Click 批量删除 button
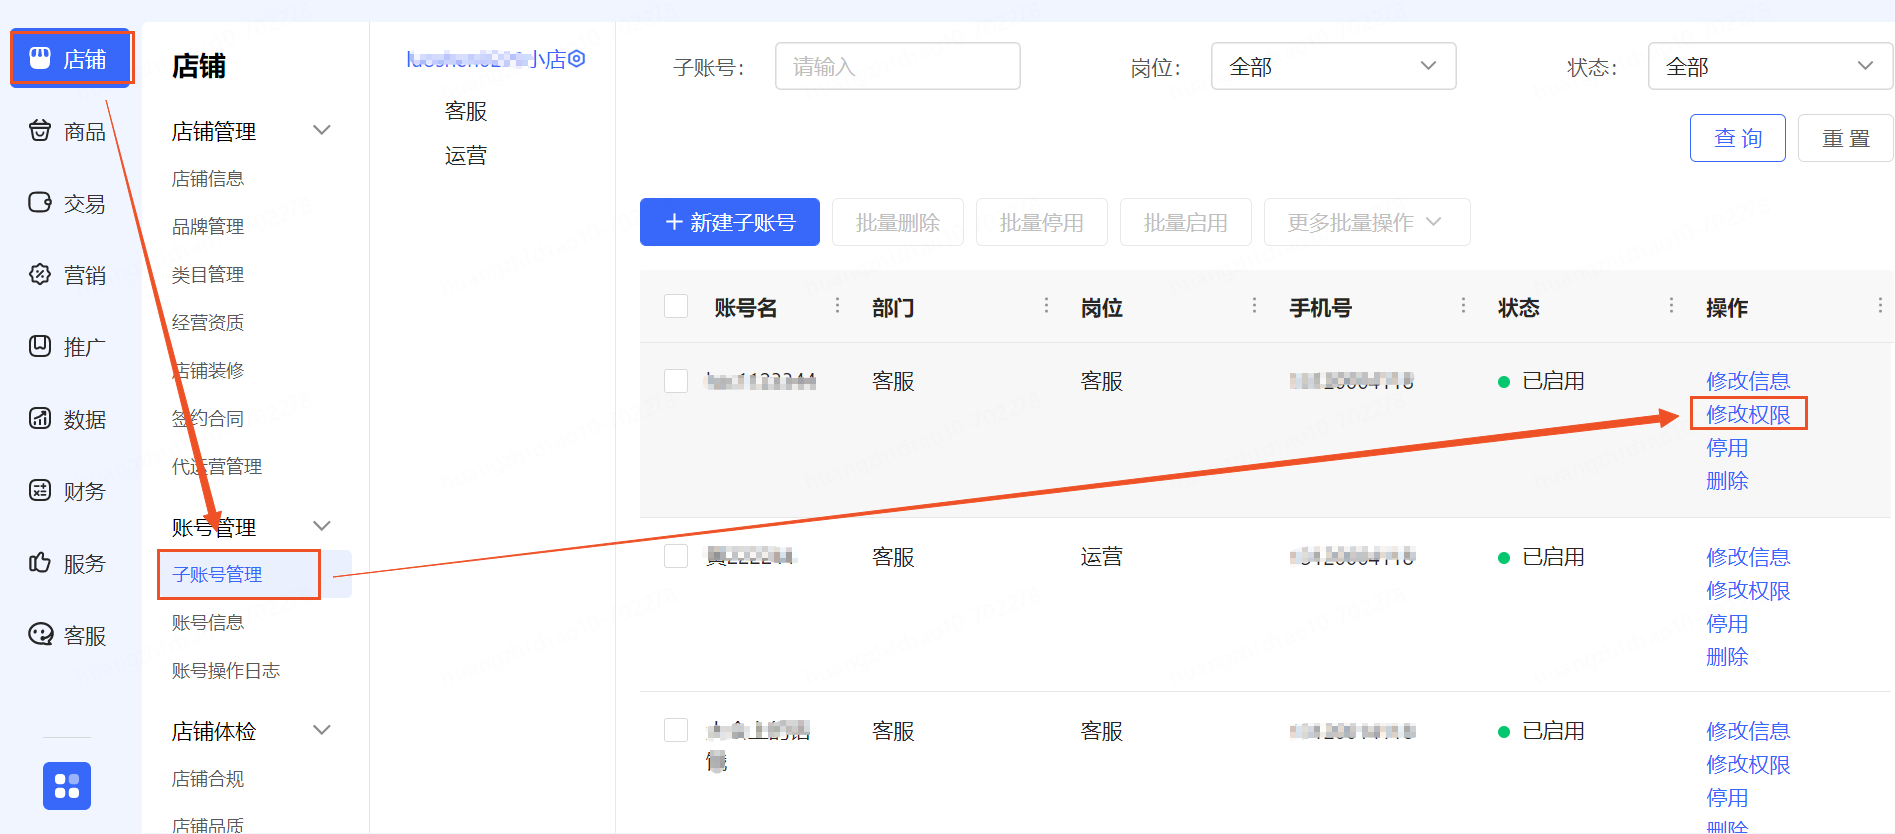1895x834 pixels. (898, 222)
